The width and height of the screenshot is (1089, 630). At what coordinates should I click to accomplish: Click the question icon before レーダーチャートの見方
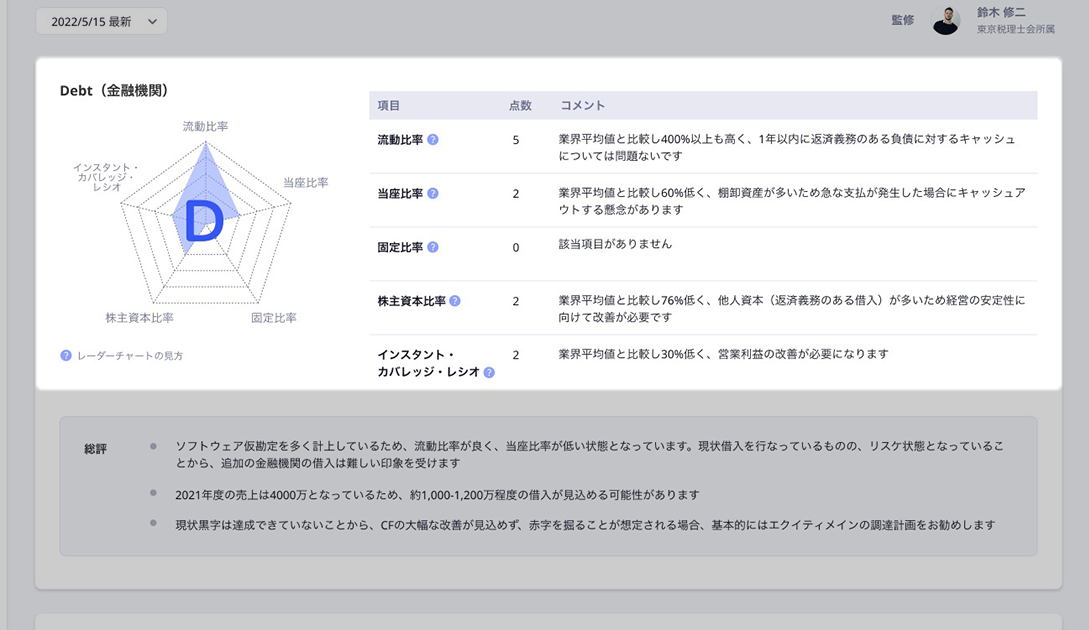pyautogui.click(x=66, y=355)
